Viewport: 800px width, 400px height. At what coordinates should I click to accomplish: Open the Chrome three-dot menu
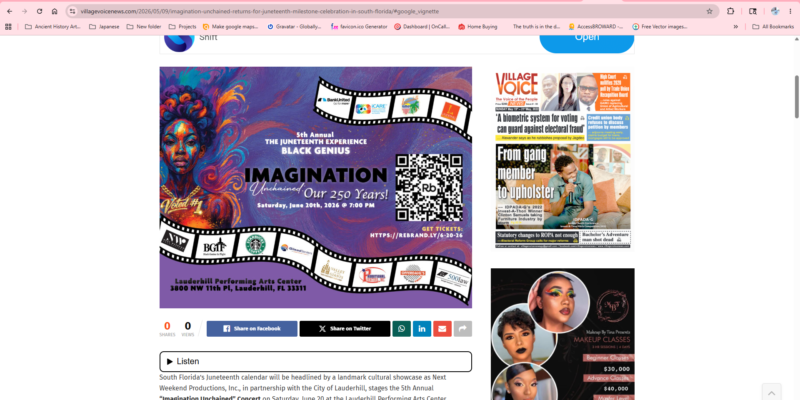click(790, 11)
